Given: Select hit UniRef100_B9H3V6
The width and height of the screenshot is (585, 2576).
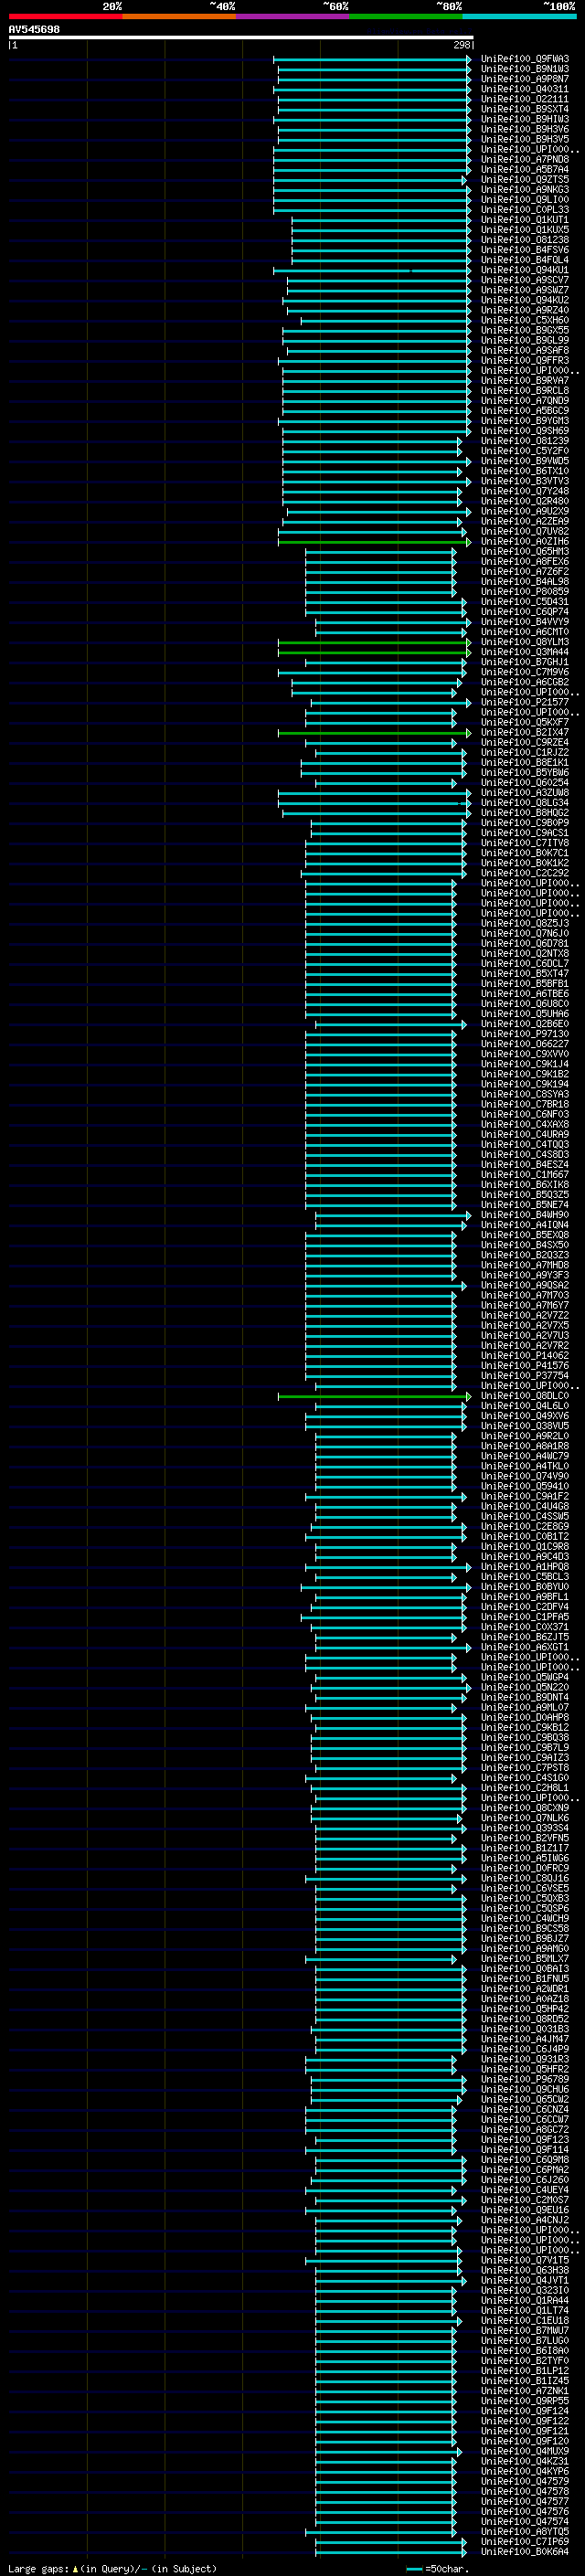Looking at the screenshot, I should pyautogui.click(x=525, y=129).
